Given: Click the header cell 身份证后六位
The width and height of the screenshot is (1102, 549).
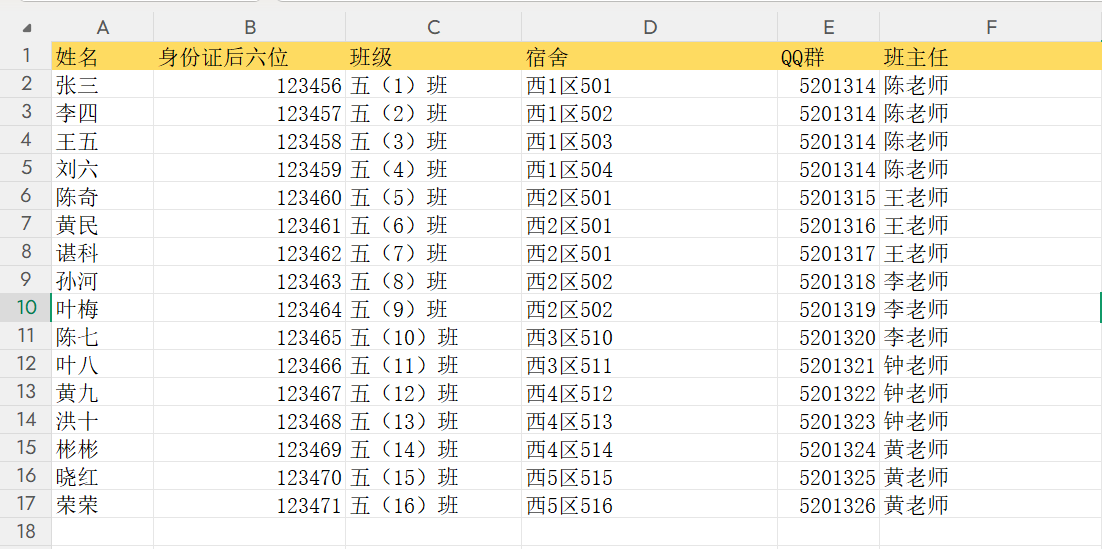Looking at the screenshot, I should (x=249, y=56).
